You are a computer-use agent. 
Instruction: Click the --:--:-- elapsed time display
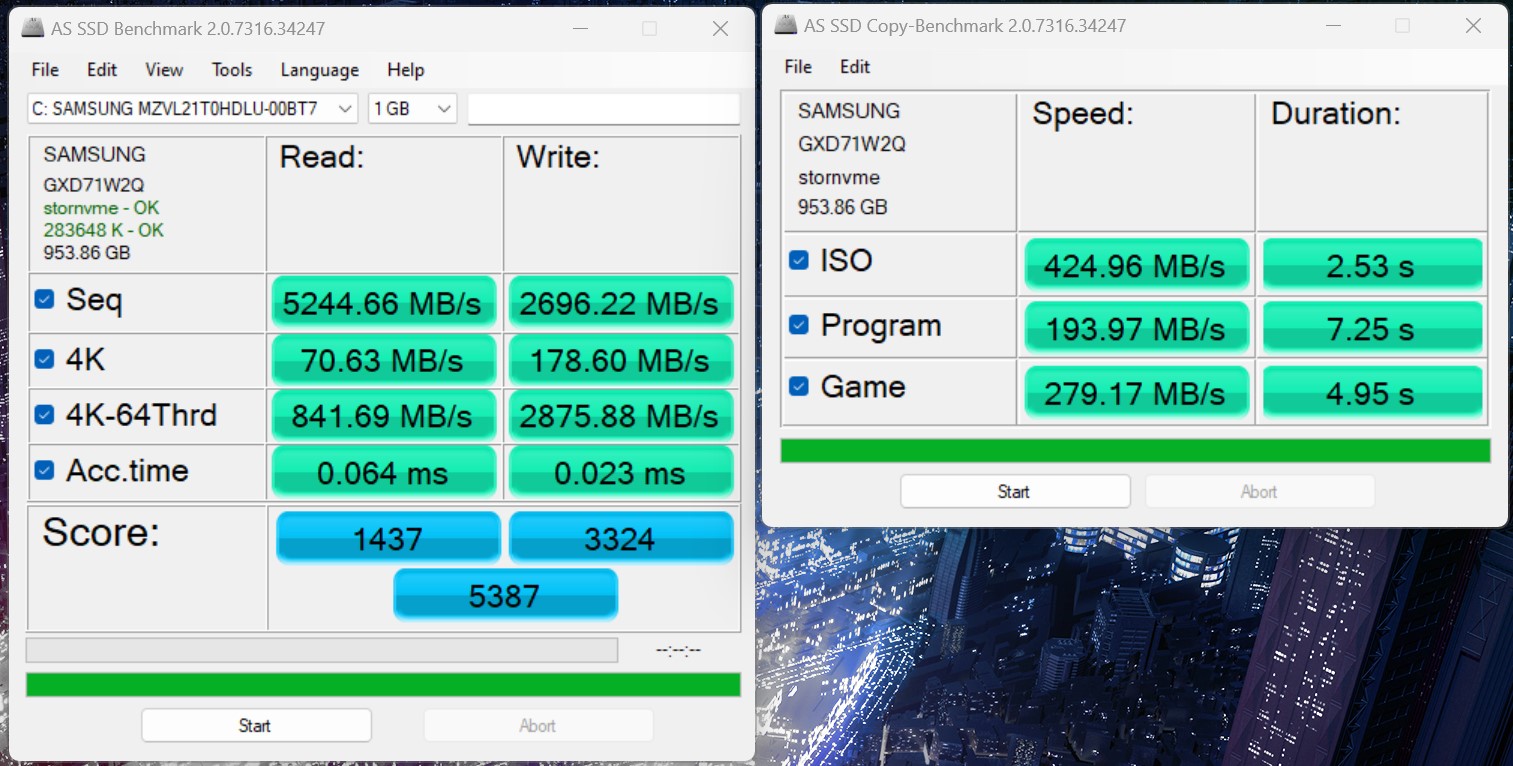[678, 650]
